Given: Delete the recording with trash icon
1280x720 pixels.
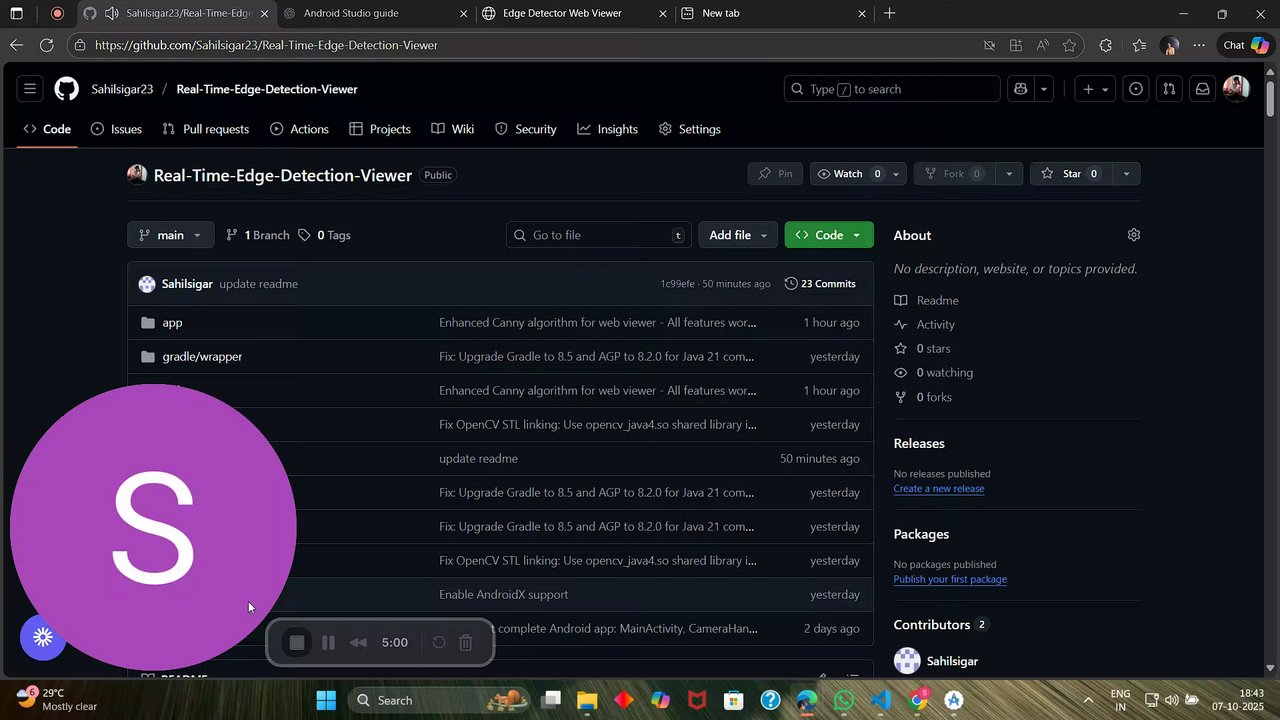Looking at the screenshot, I should point(465,643).
